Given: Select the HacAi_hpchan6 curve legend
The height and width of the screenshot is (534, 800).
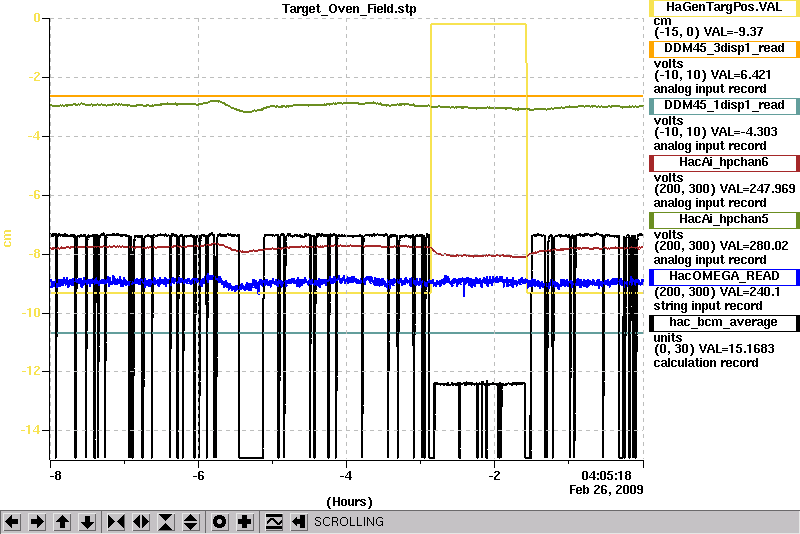Looking at the screenshot, I should [724, 163].
